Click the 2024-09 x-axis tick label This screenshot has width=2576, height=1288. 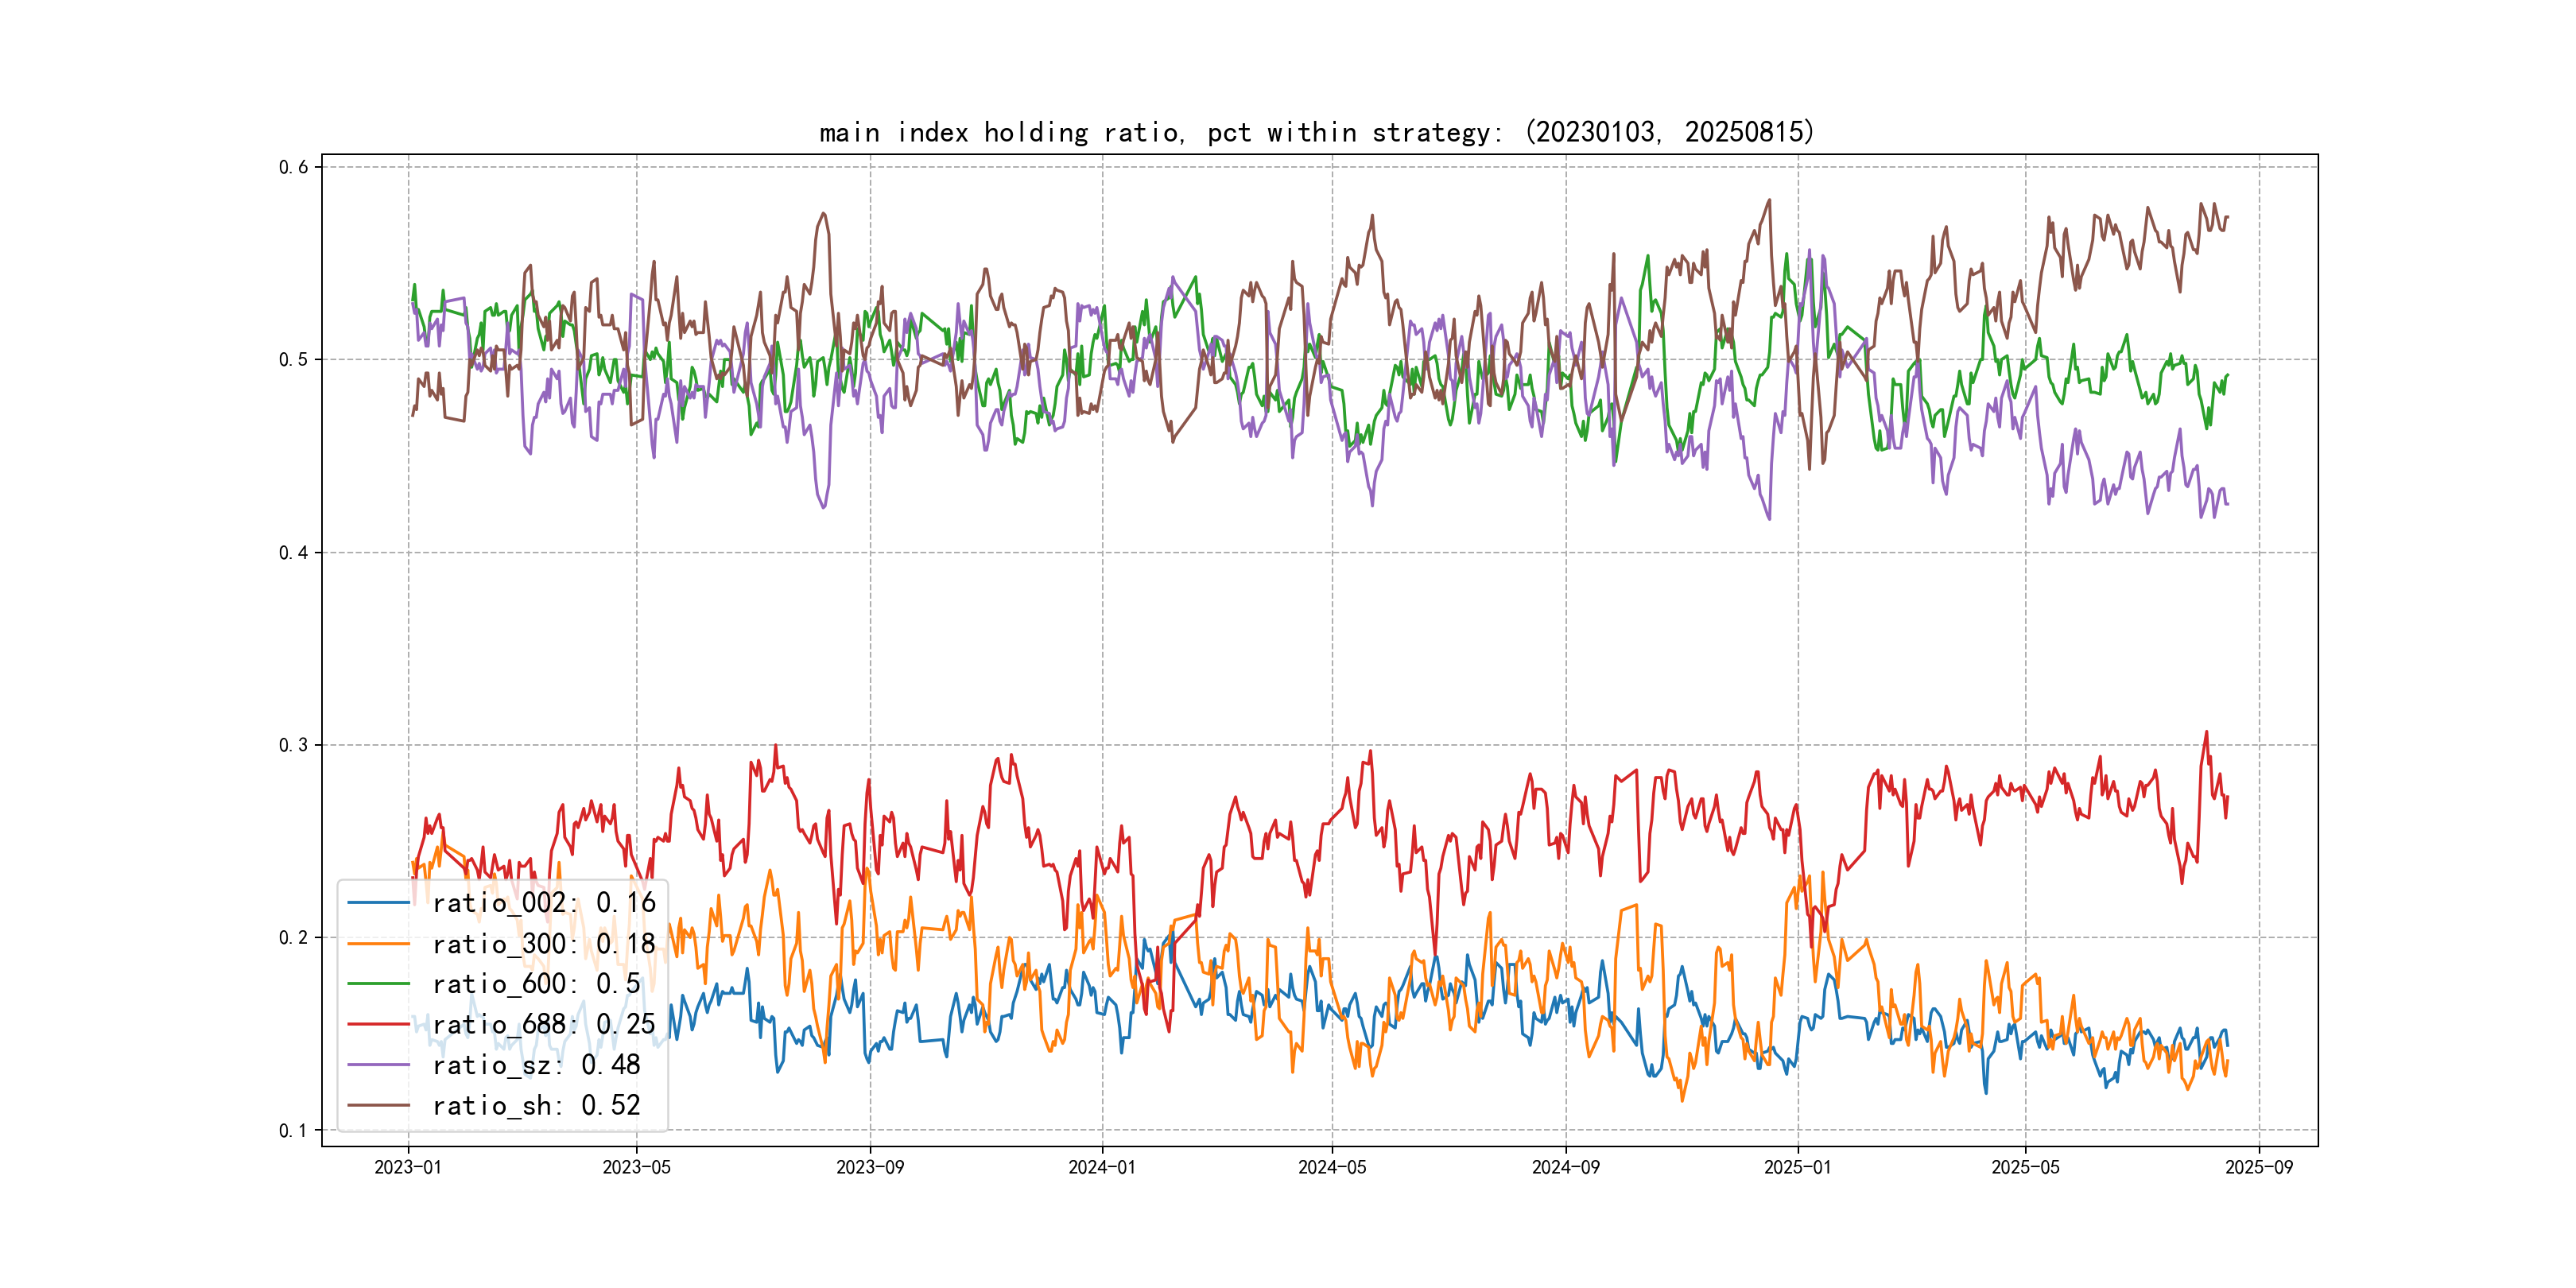(x=1565, y=1167)
